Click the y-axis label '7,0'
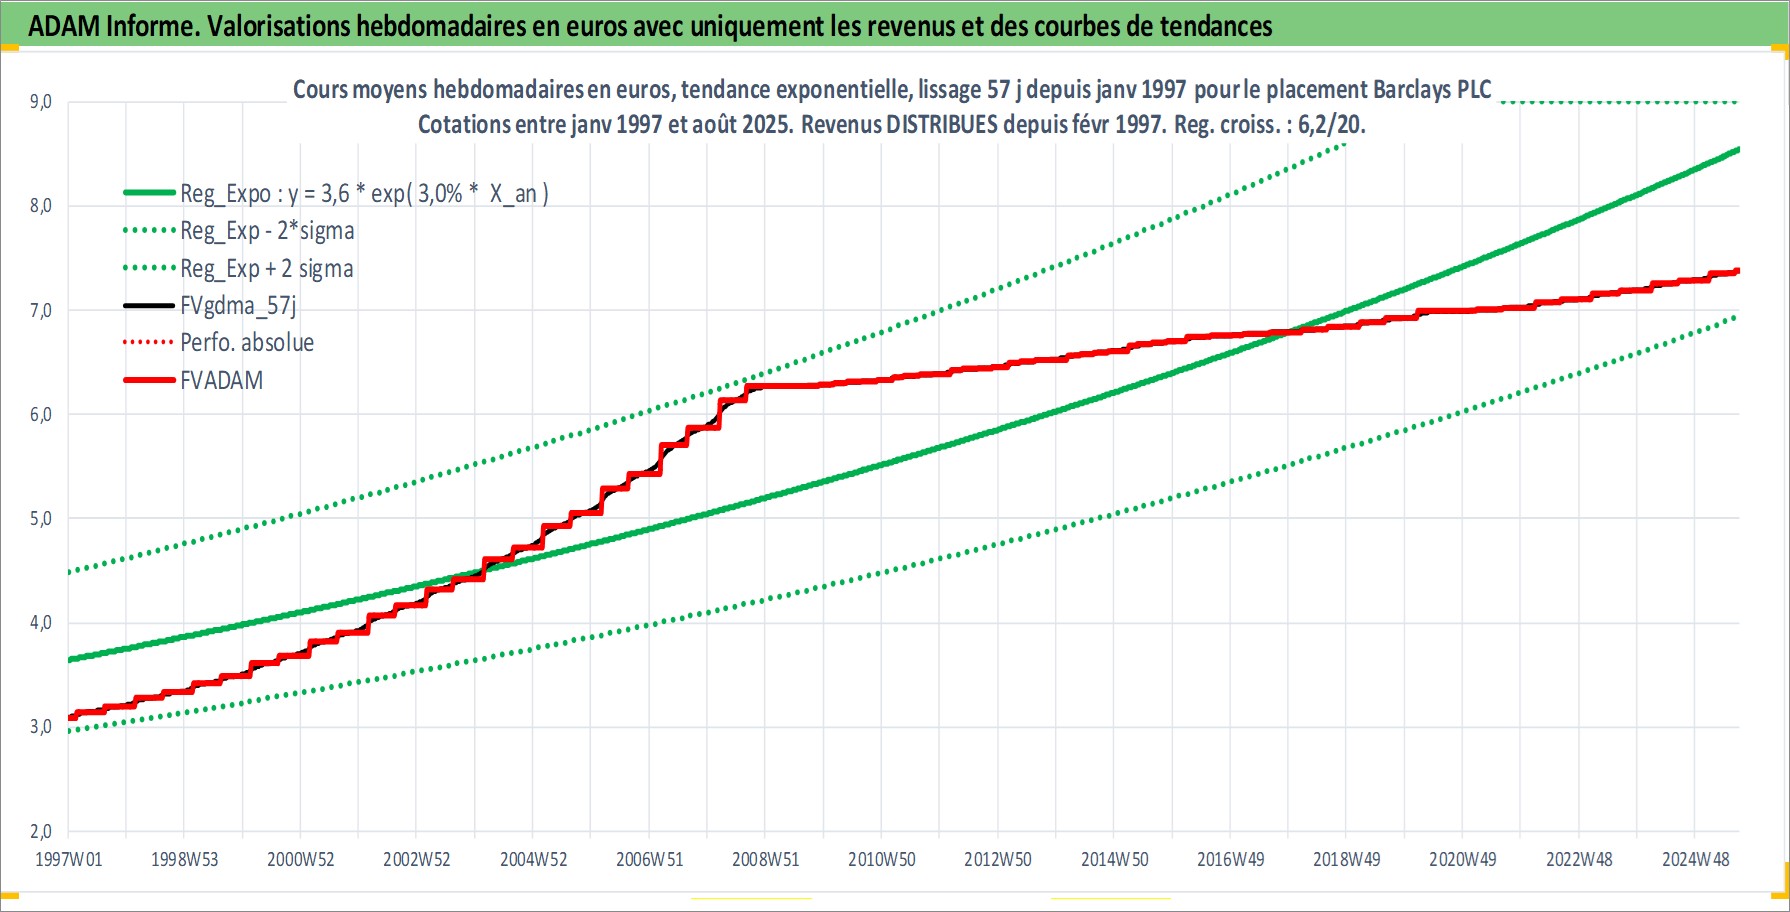 click(40, 311)
